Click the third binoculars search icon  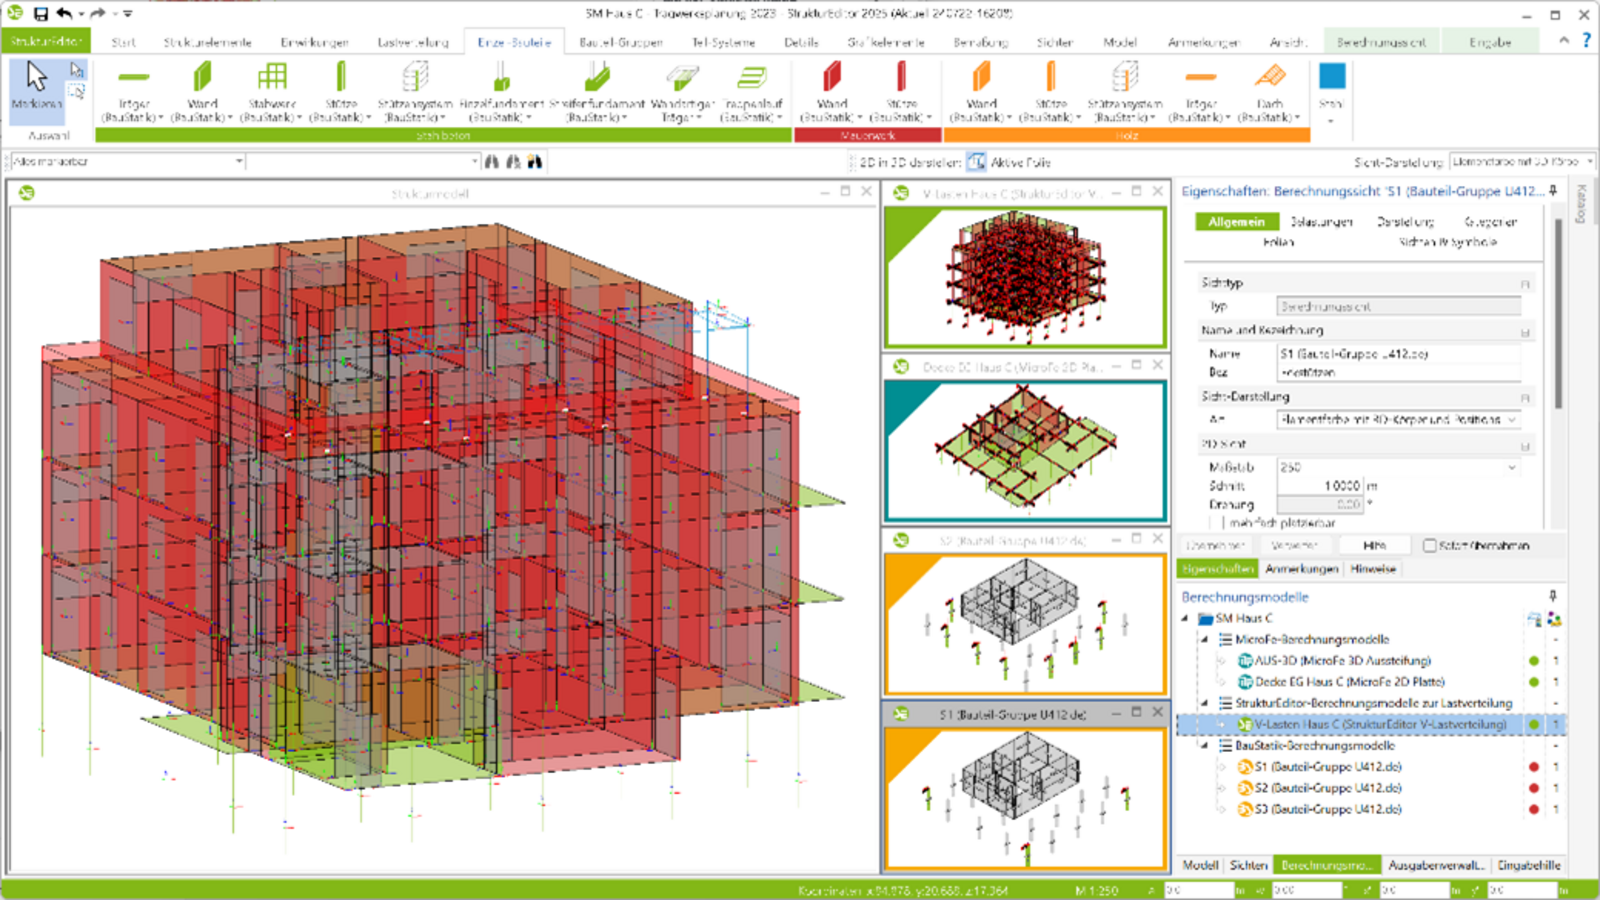pyautogui.click(x=535, y=161)
